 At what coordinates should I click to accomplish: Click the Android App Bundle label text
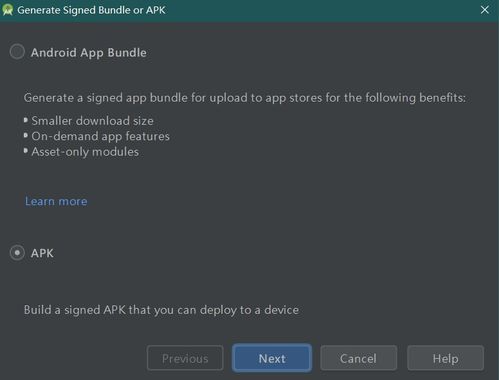88,53
